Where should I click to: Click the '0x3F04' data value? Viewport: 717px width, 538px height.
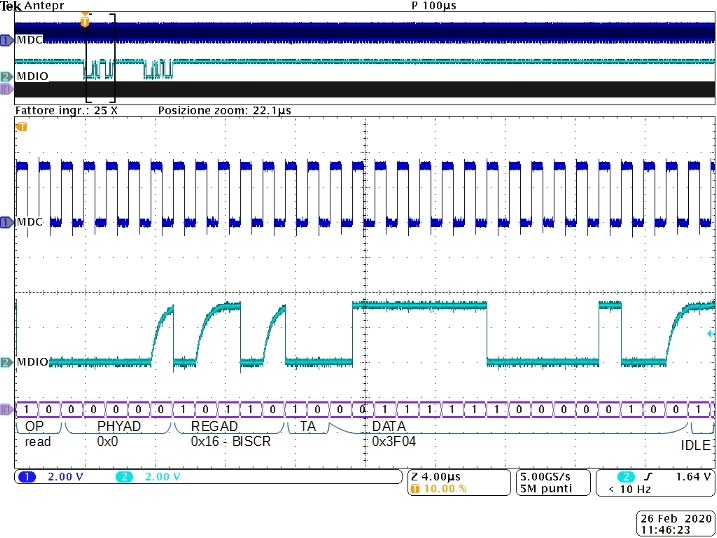[x=394, y=442]
